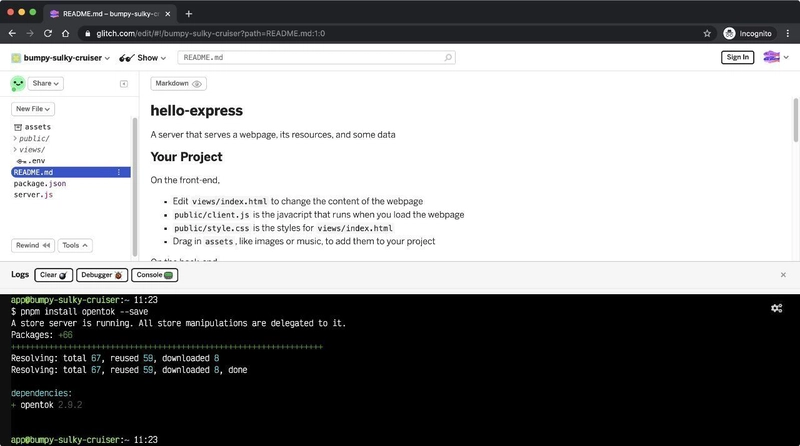Viewport: 800px width, 446px height.
Task: Open terminal settings gear icon
Action: pos(777,308)
